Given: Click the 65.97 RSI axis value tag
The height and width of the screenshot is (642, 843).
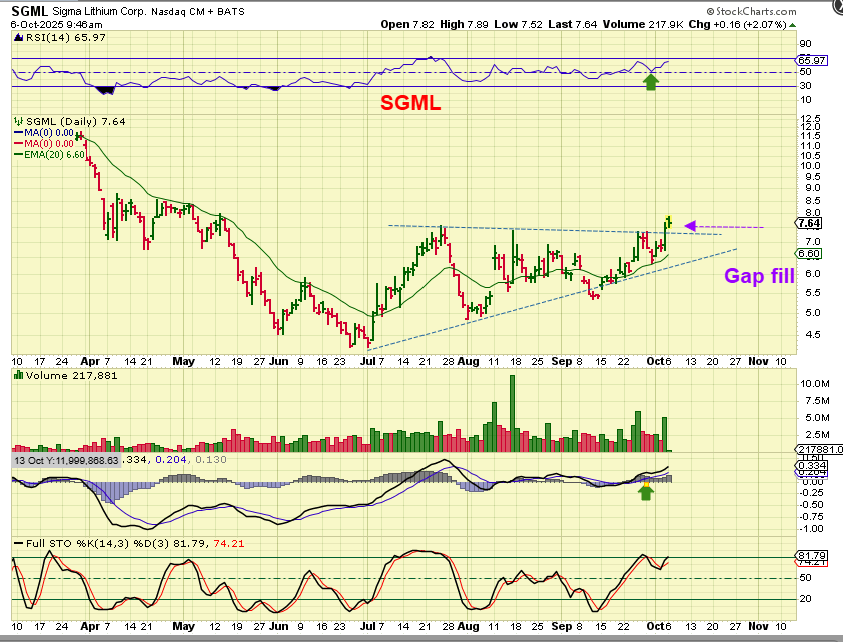Looking at the screenshot, I should (x=811, y=60).
